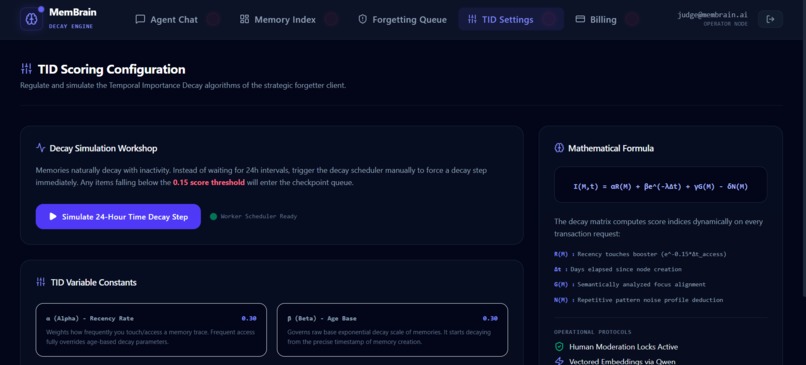Select the Beta Age Base card

tap(392, 330)
